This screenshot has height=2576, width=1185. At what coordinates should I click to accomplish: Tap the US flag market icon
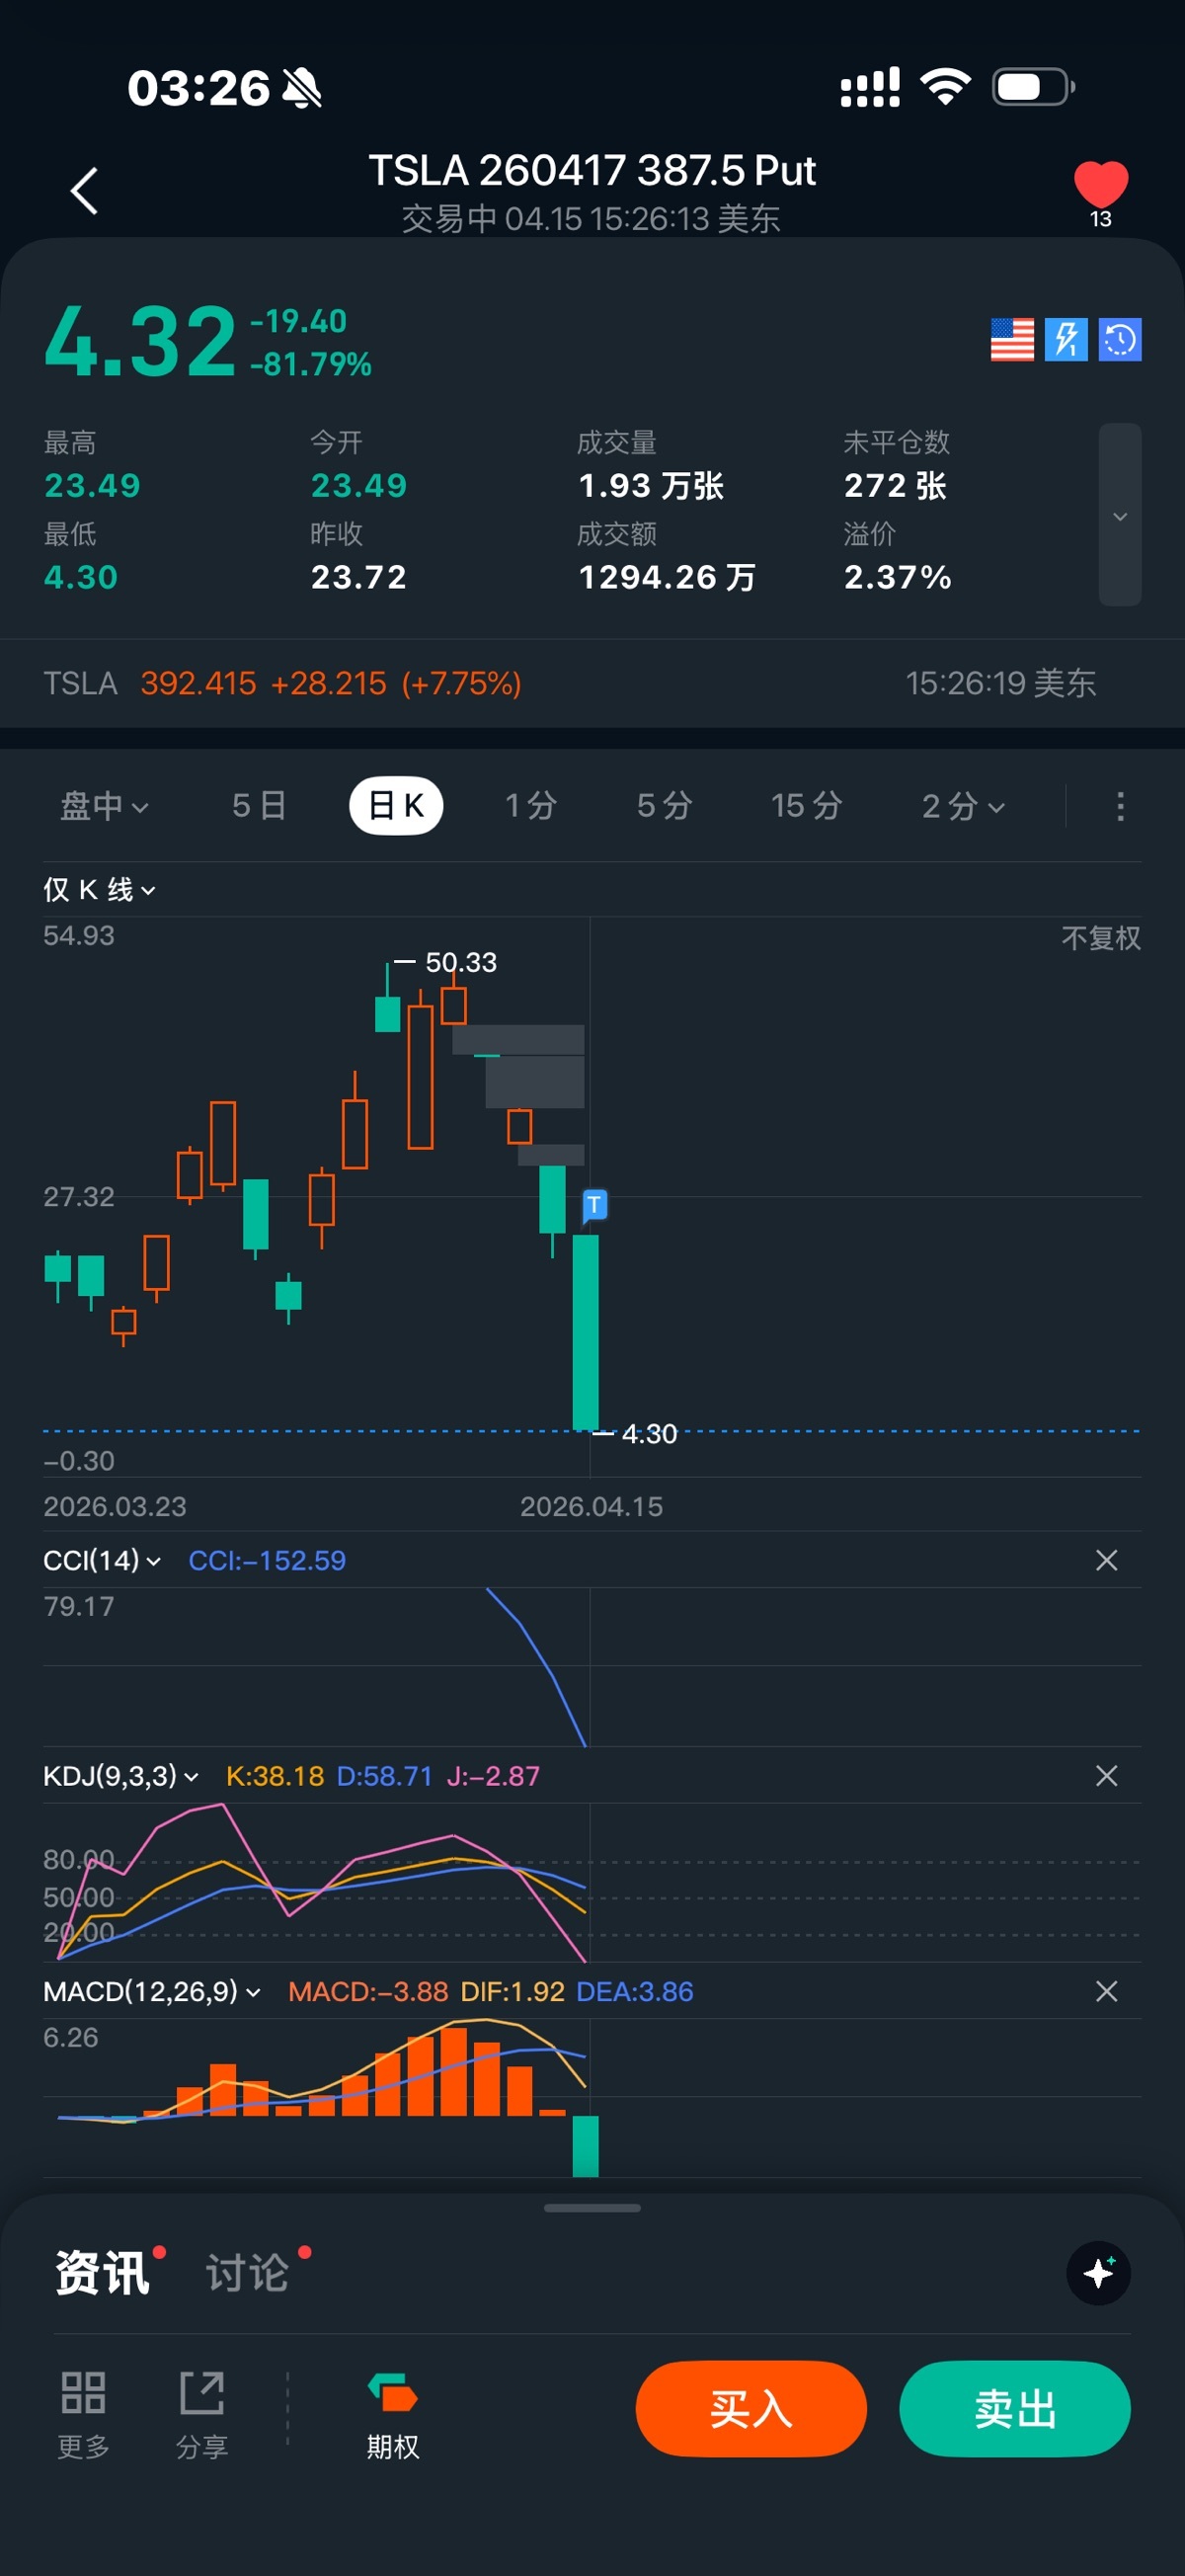1011,340
